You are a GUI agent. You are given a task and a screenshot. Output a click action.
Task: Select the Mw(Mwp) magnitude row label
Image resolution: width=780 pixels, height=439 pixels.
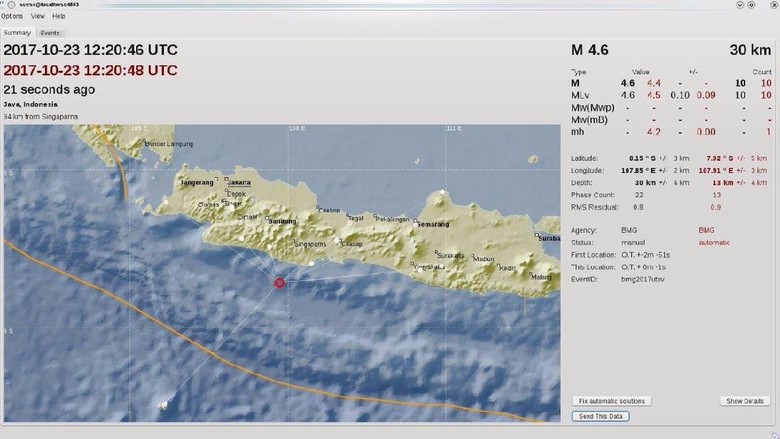[x=592, y=107]
